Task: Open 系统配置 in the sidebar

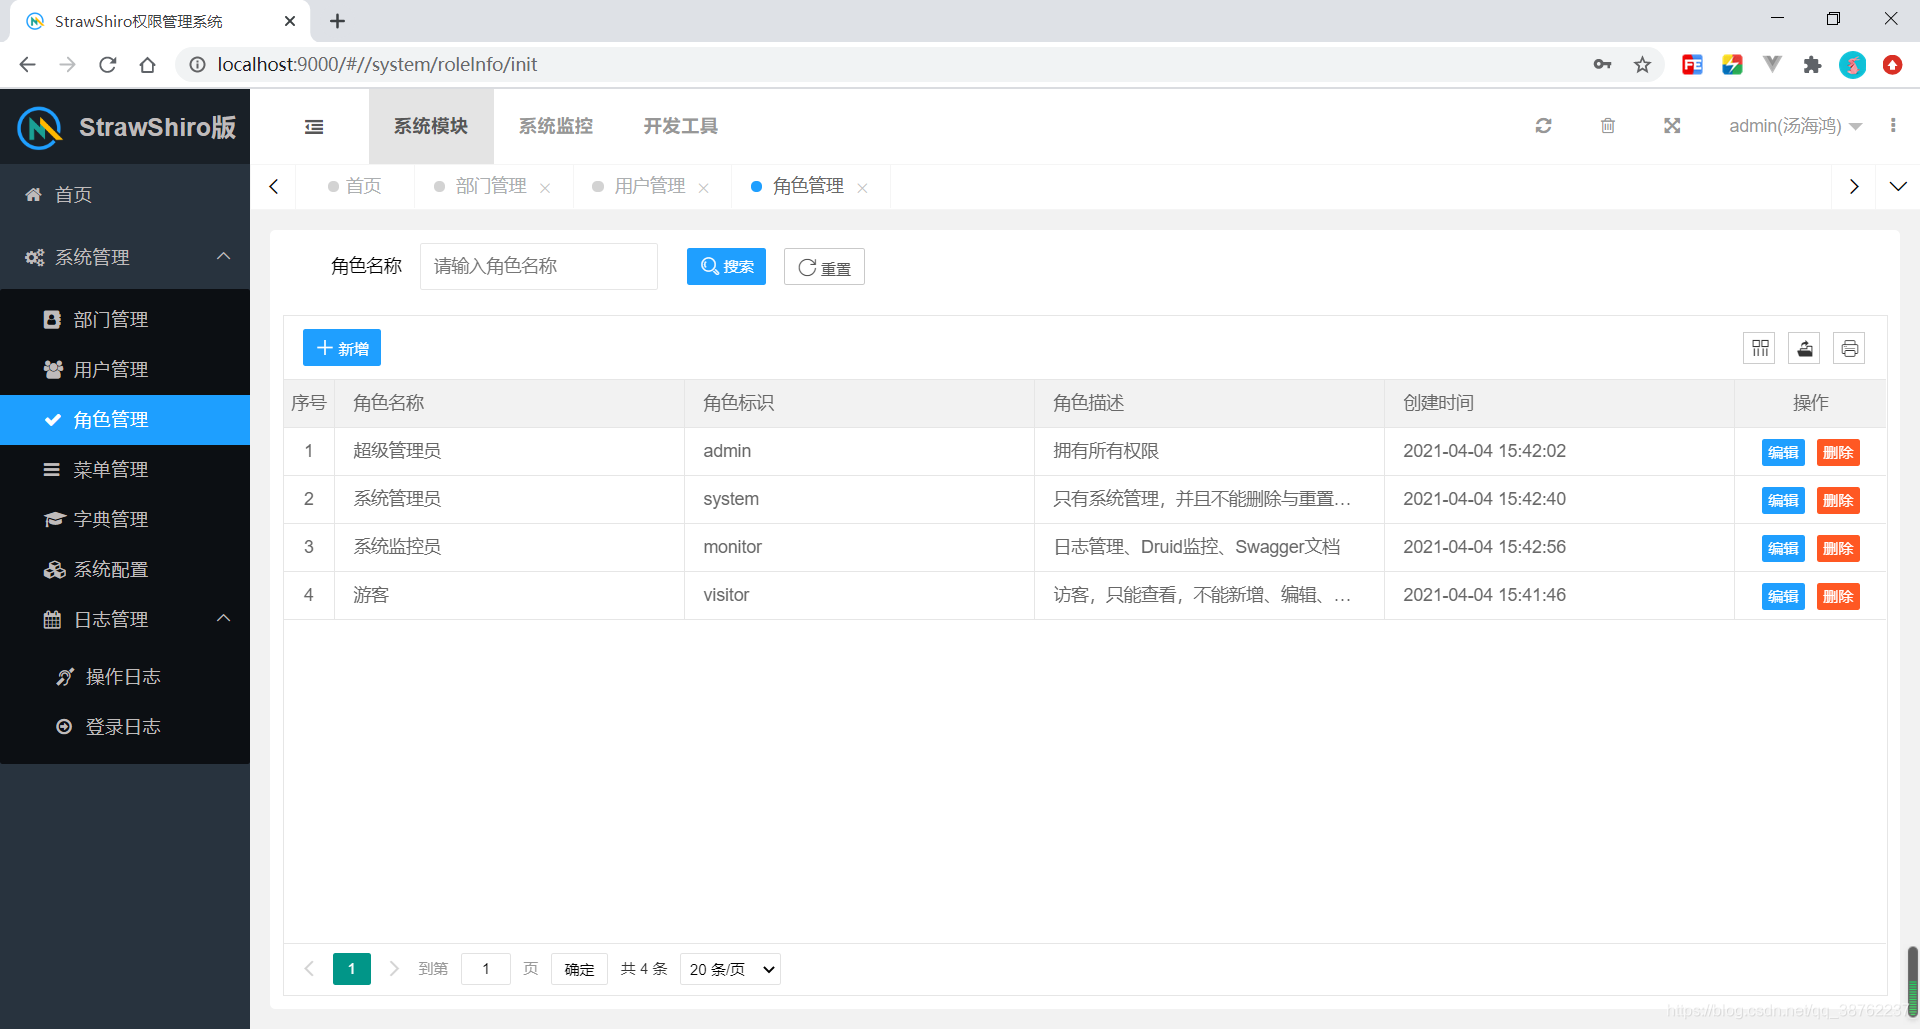Action: (125, 570)
